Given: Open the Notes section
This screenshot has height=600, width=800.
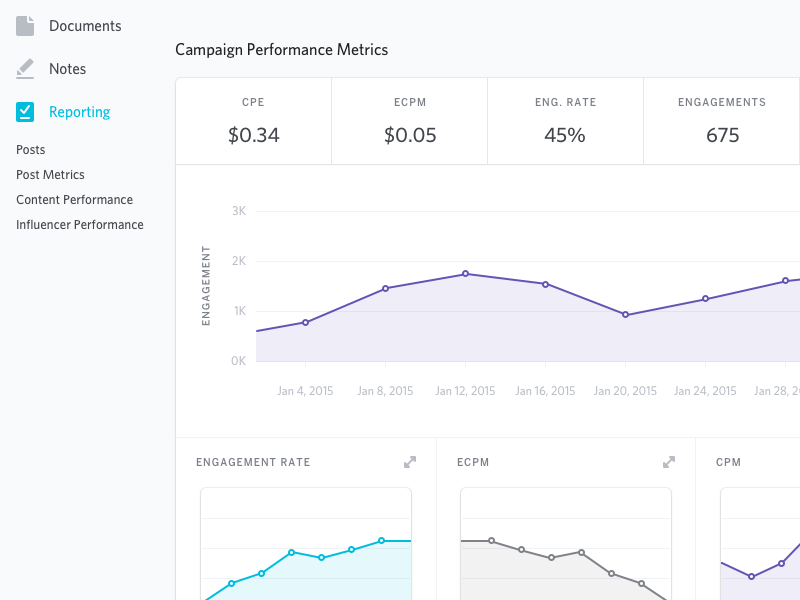Looking at the screenshot, I should tap(67, 69).
